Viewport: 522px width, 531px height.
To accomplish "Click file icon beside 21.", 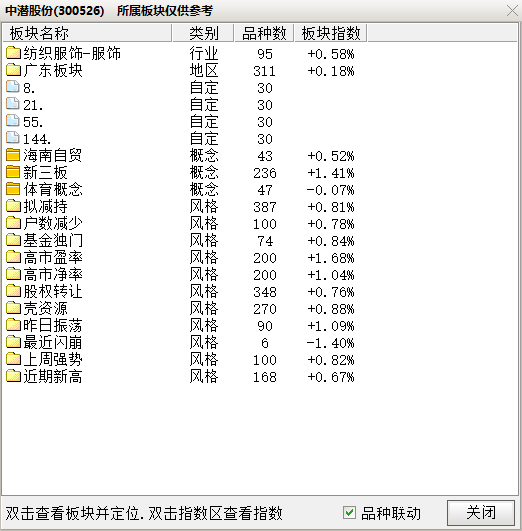I will point(13,103).
